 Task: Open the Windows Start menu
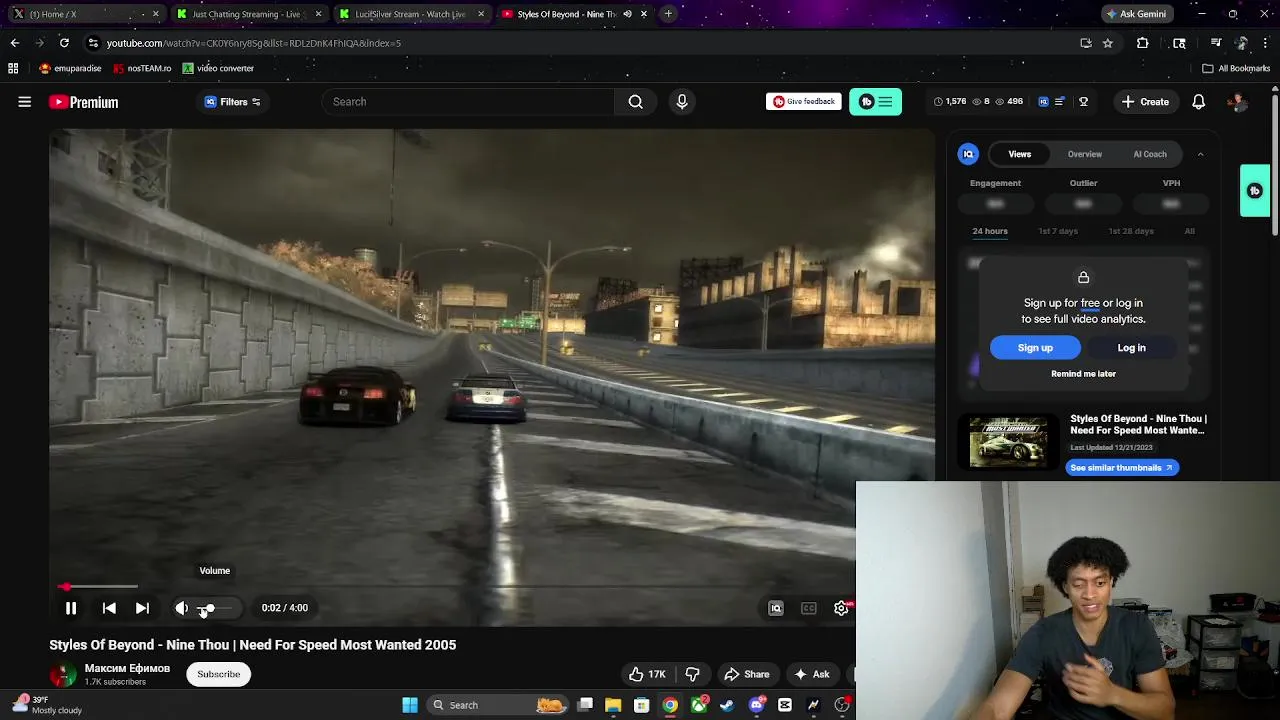tap(410, 705)
